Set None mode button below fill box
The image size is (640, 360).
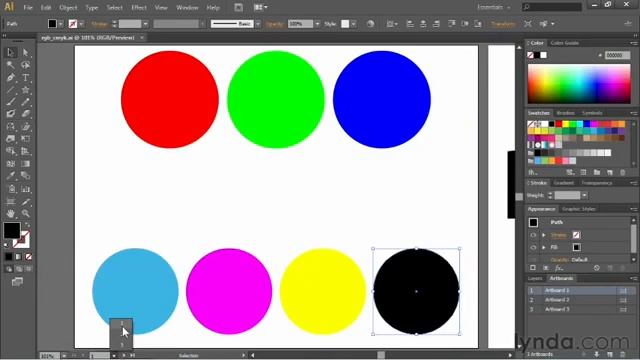(28, 257)
